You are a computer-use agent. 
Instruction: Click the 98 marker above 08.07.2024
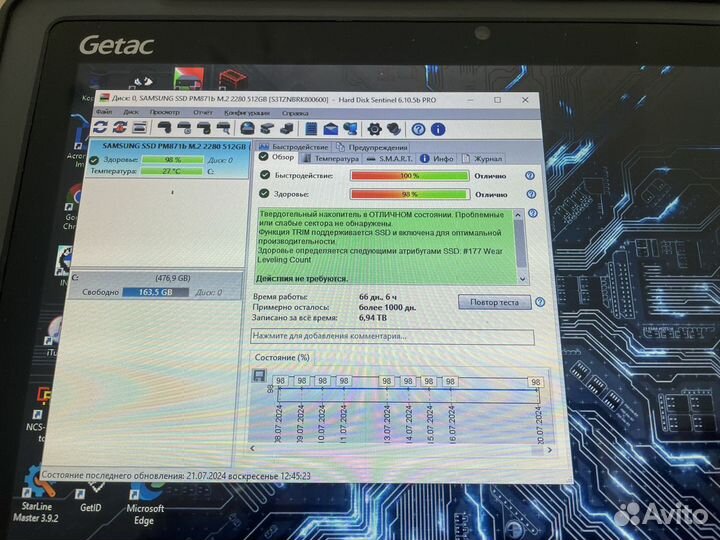[x=280, y=381]
